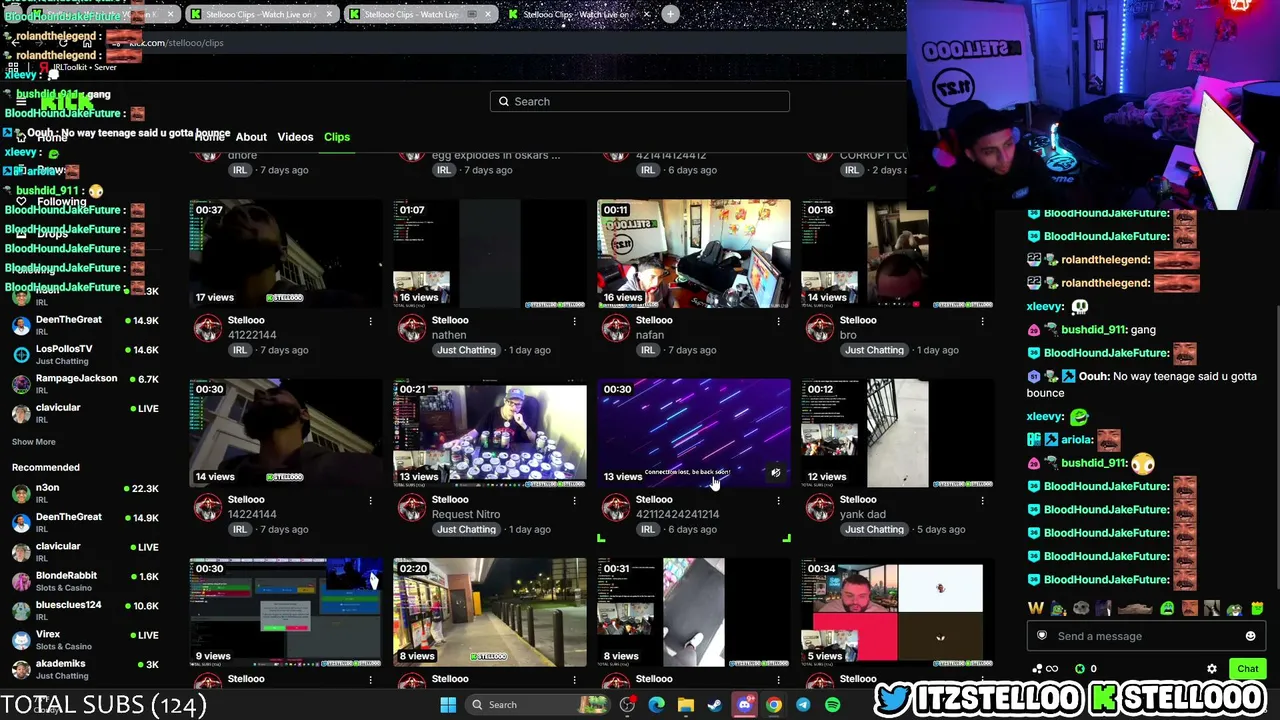Play the 00:37 clip thumbnail with 17 views
This screenshot has width=1280, height=720.
tap(286, 254)
